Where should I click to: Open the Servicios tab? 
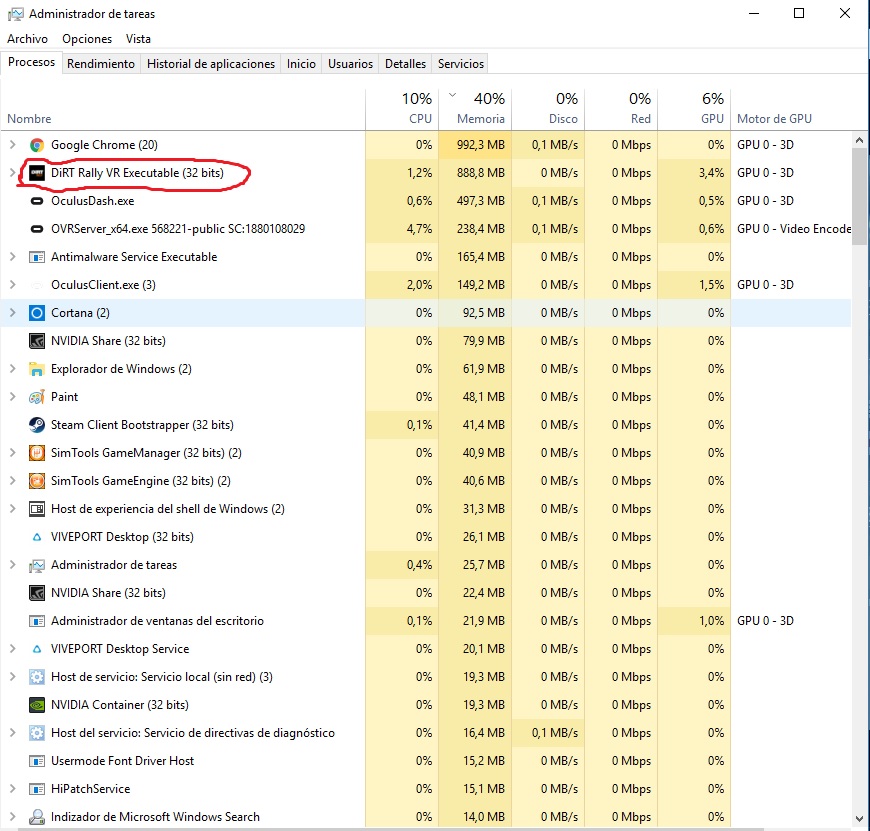pos(461,64)
